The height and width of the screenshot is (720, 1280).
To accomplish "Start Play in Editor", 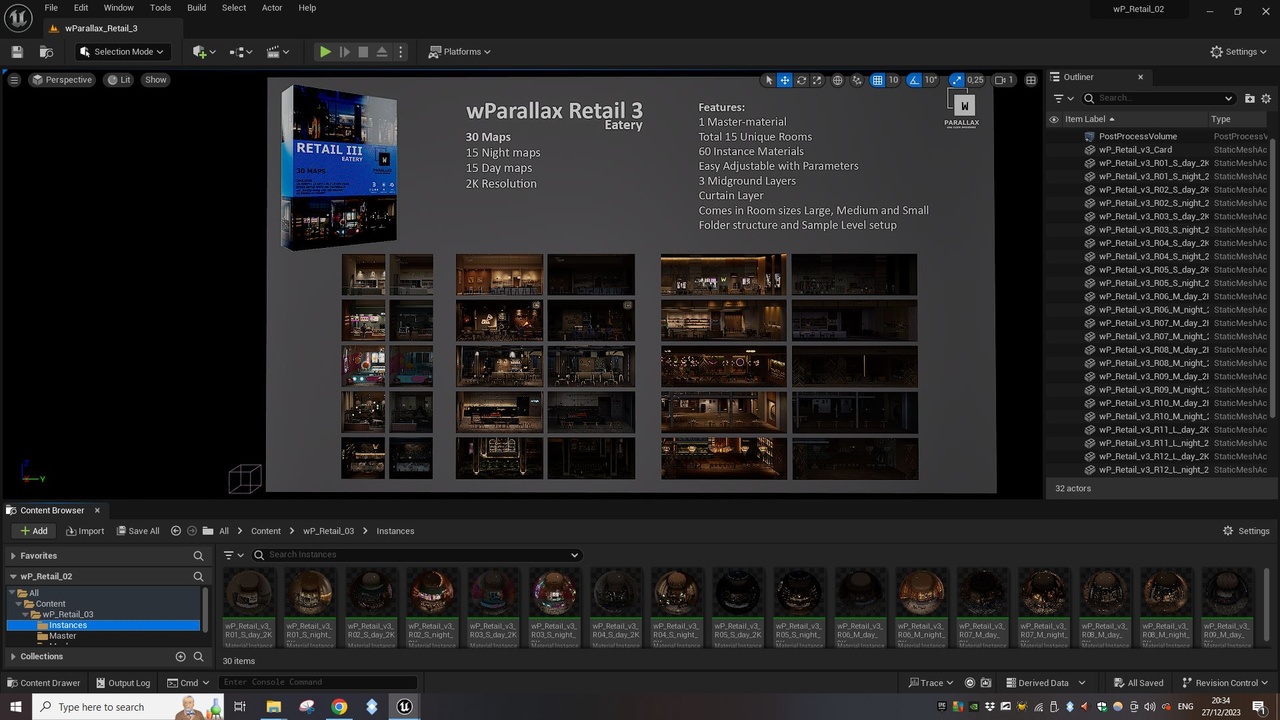I will pos(325,52).
